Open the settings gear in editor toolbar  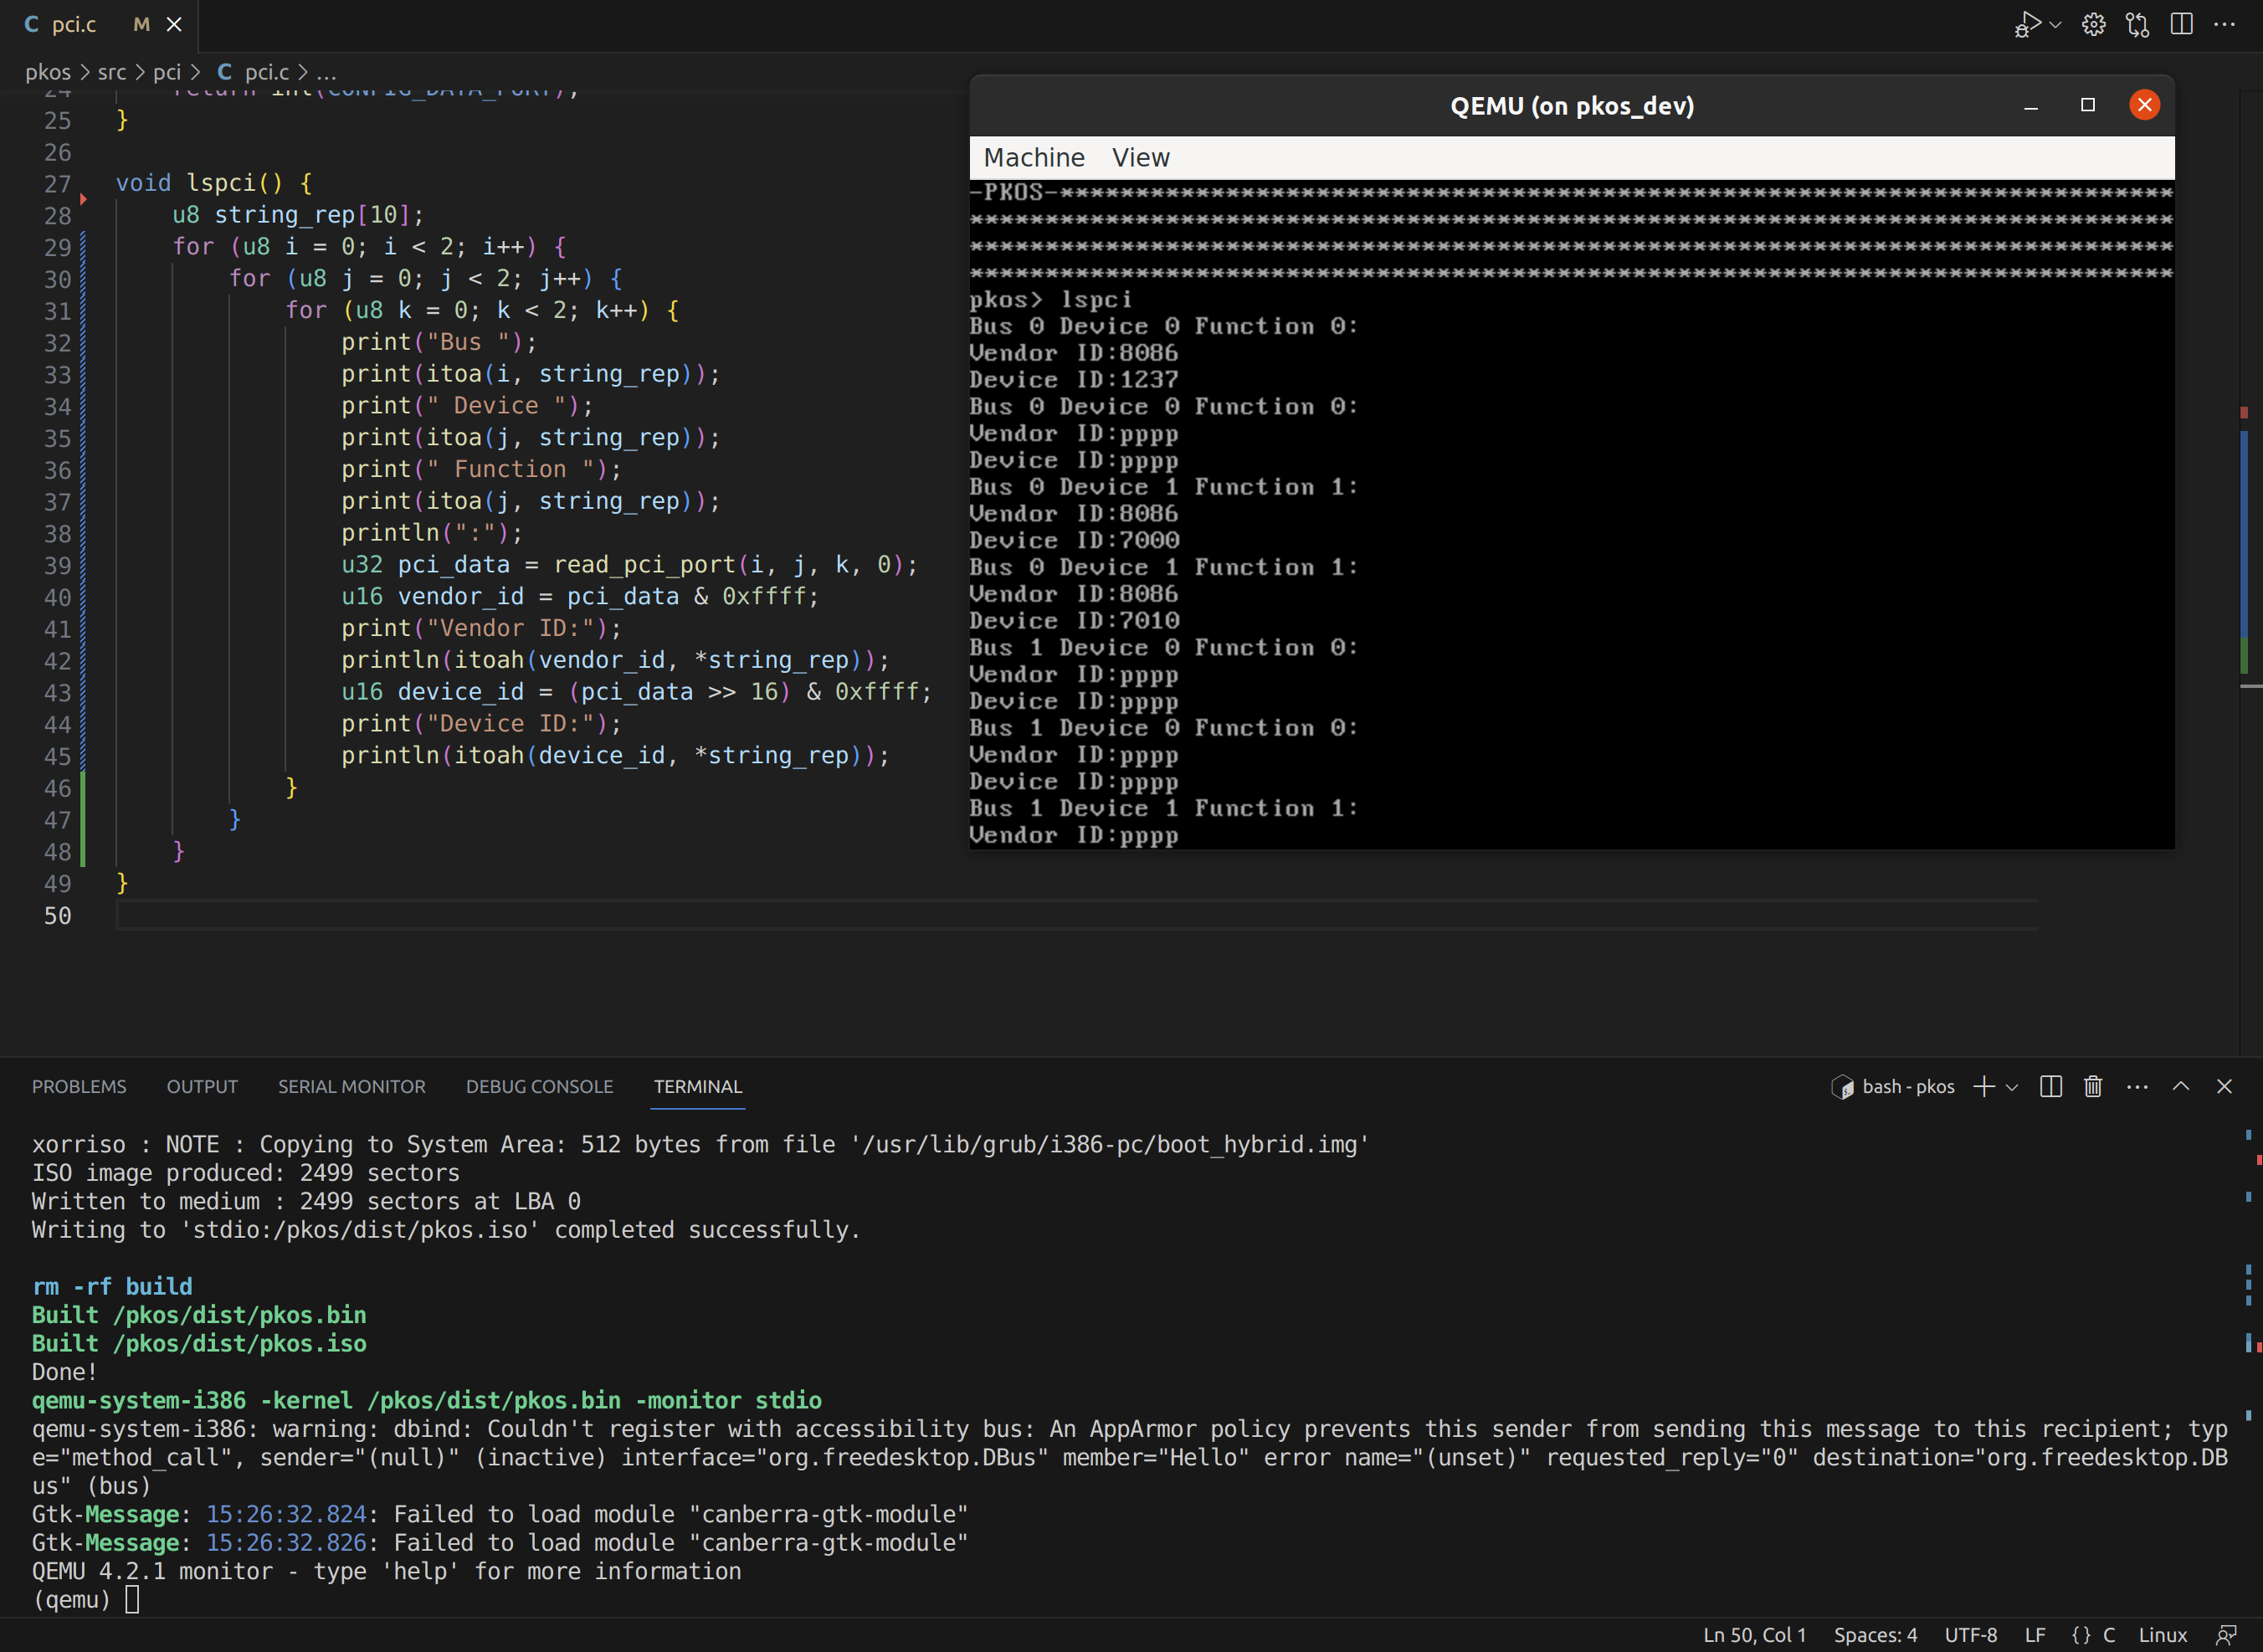(2093, 24)
